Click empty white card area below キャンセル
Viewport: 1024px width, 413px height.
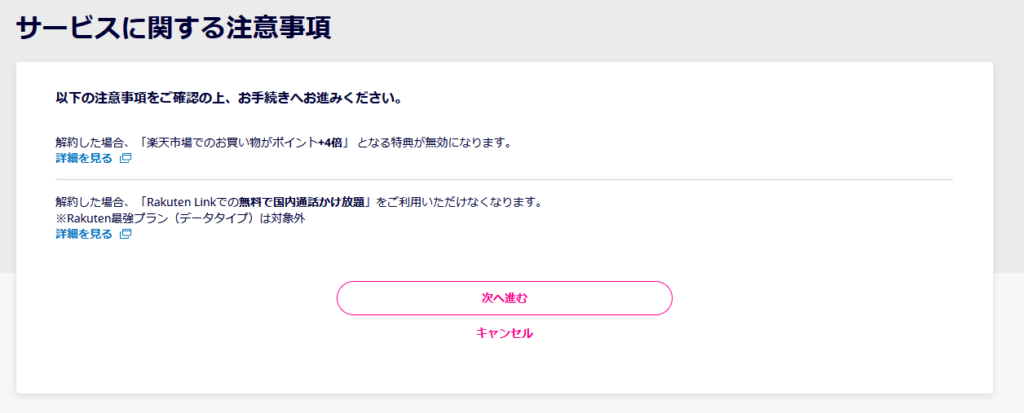tap(504, 369)
